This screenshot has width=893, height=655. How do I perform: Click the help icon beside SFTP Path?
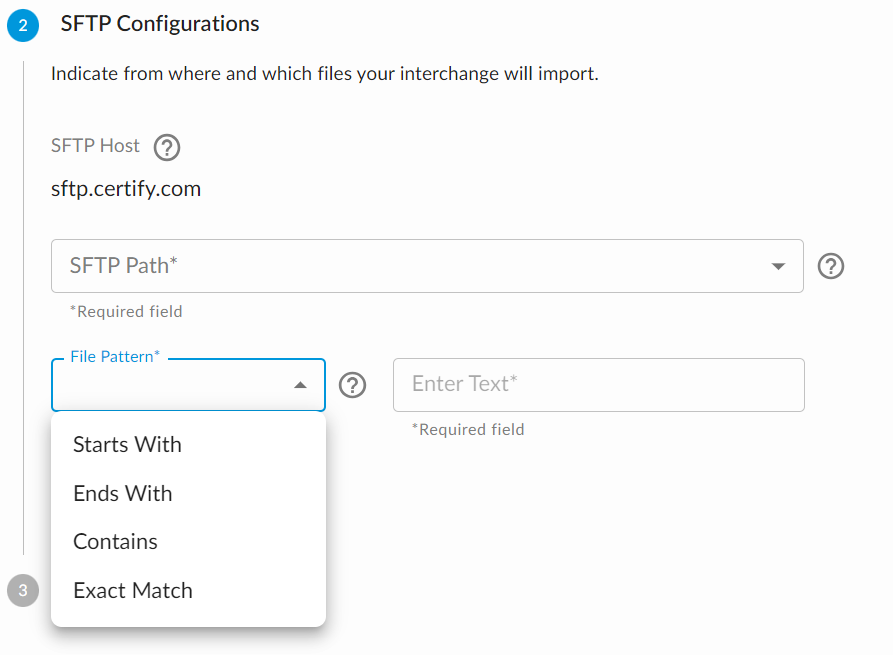pos(830,266)
